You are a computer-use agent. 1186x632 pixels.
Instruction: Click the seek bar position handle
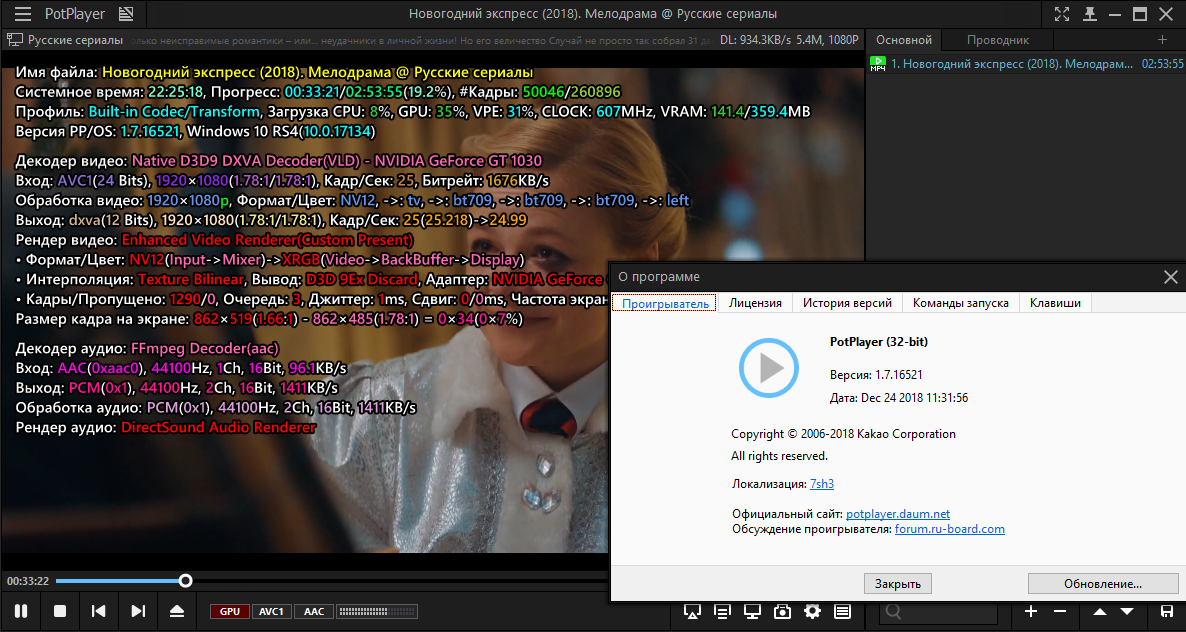[x=185, y=581]
